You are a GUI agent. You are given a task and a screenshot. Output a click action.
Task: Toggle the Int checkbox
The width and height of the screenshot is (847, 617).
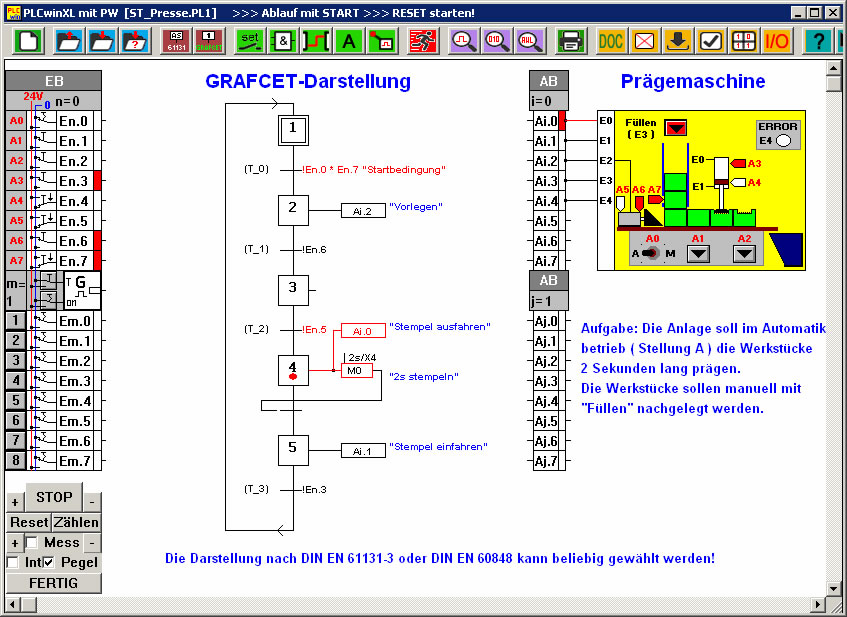(13, 563)
